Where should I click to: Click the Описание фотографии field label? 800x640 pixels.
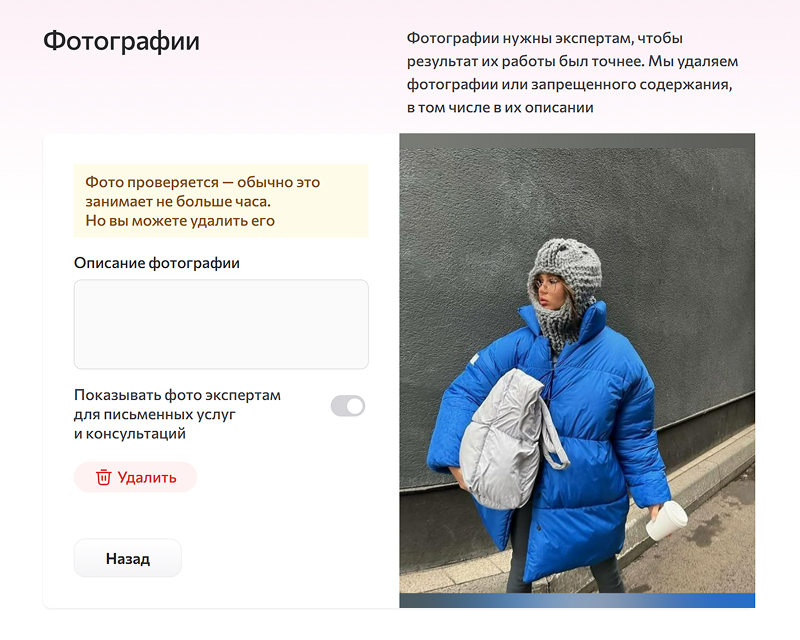click(157, 263)
